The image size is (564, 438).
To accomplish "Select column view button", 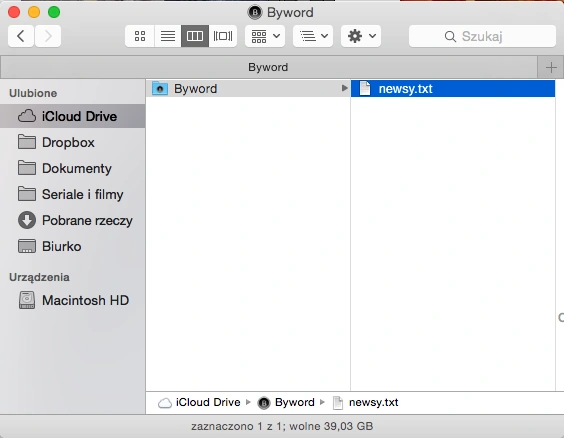I will click(x=195, y=36).
